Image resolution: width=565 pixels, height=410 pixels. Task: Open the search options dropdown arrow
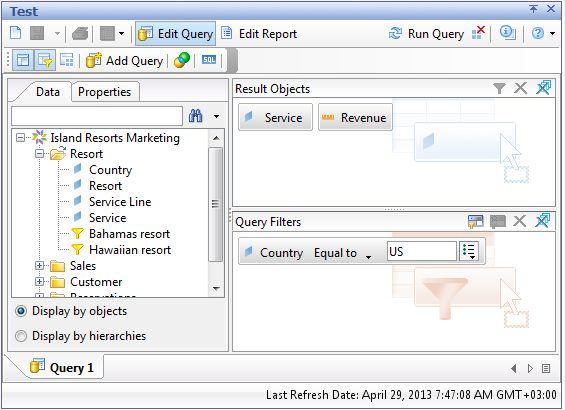[x=216, y=116]
